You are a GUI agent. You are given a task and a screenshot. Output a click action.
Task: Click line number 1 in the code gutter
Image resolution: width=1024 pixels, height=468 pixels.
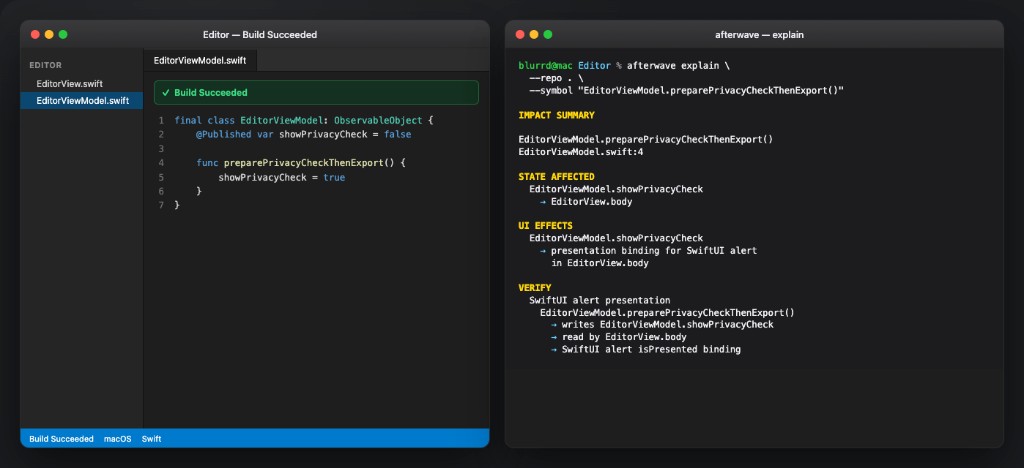(161, 121)
